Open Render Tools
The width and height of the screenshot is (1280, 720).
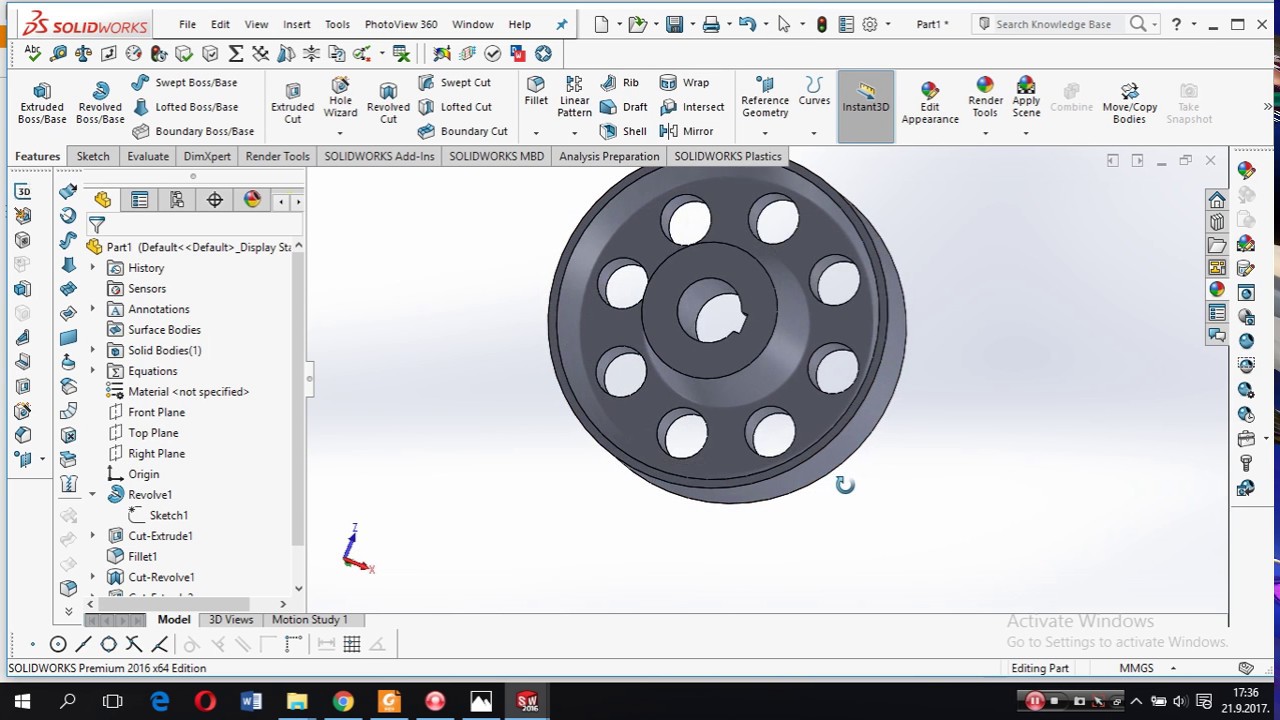985,97
